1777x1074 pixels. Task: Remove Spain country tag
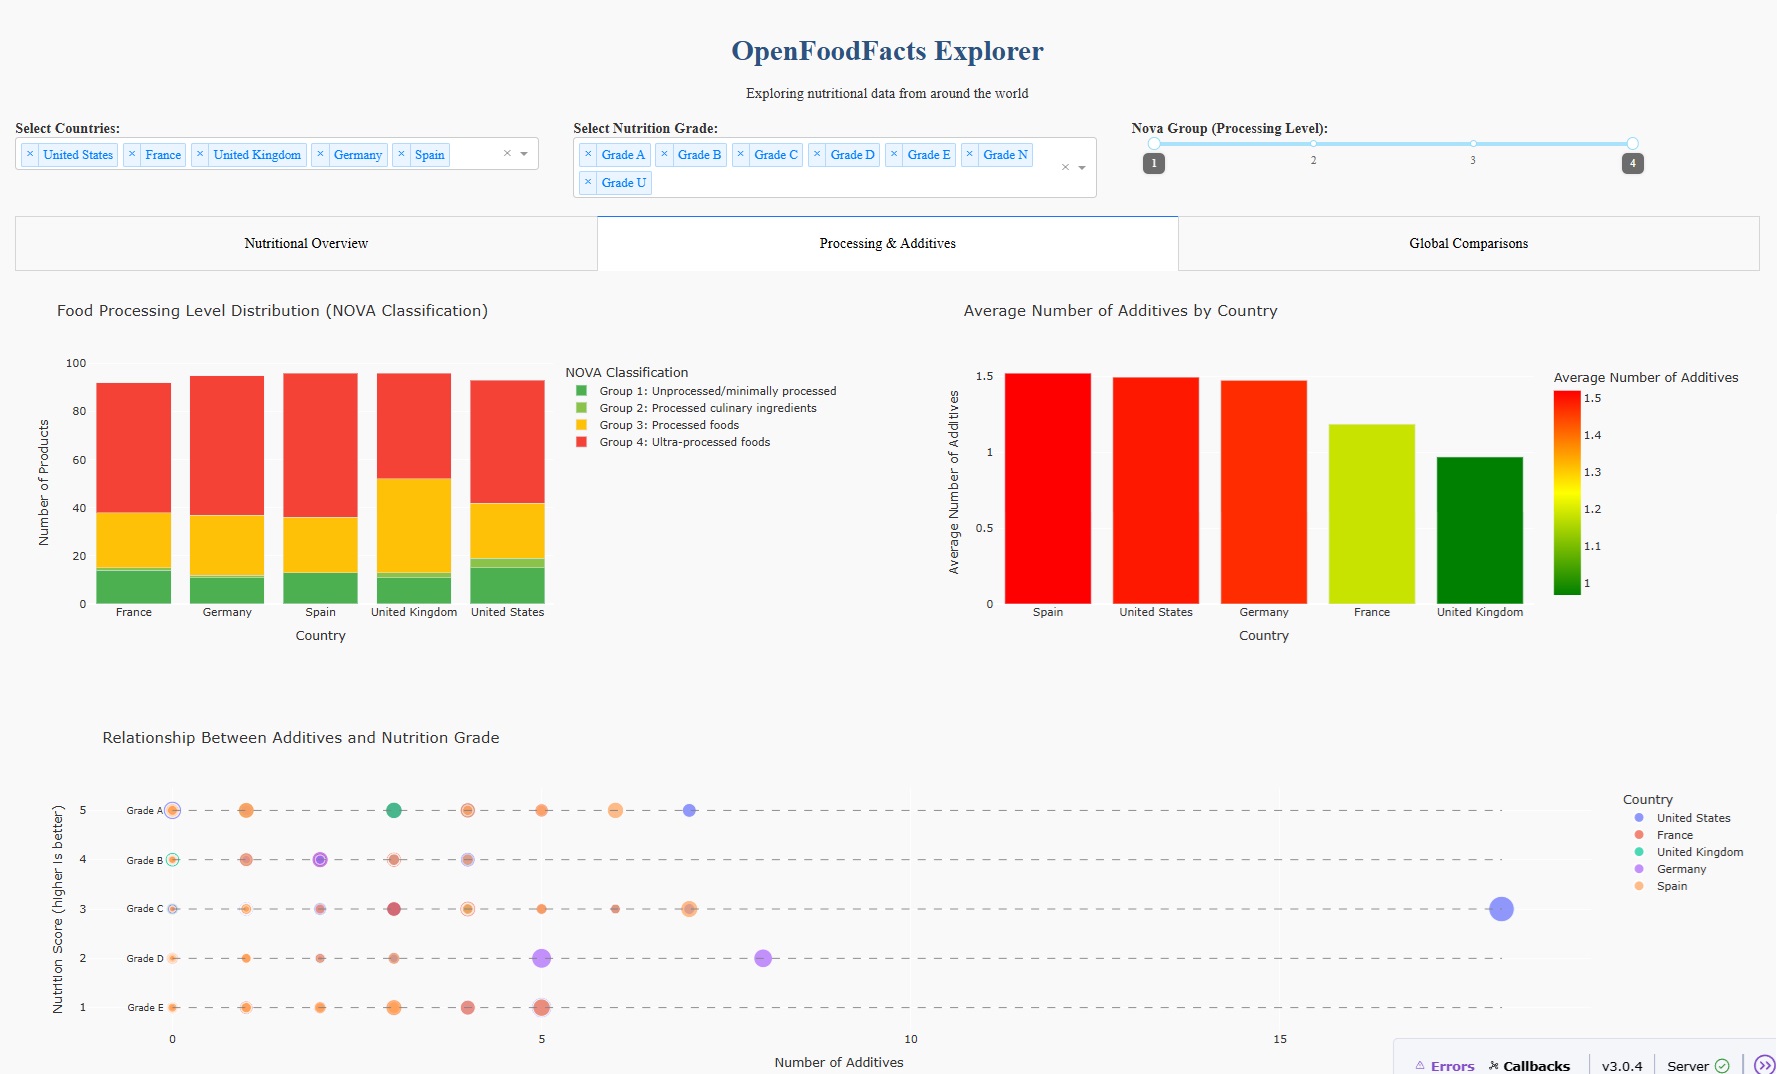coord(401,155)
